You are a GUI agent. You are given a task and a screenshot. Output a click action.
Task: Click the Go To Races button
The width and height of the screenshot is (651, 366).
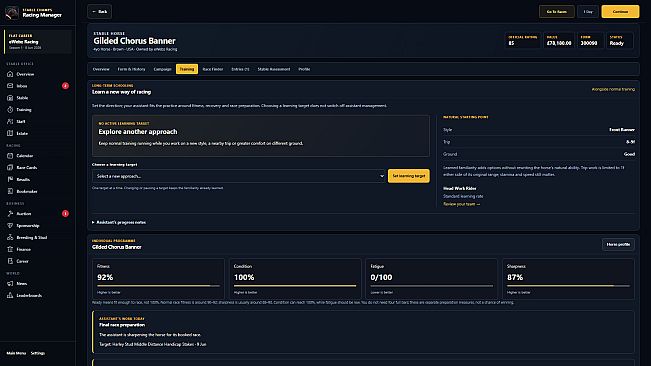coord(556,12)
